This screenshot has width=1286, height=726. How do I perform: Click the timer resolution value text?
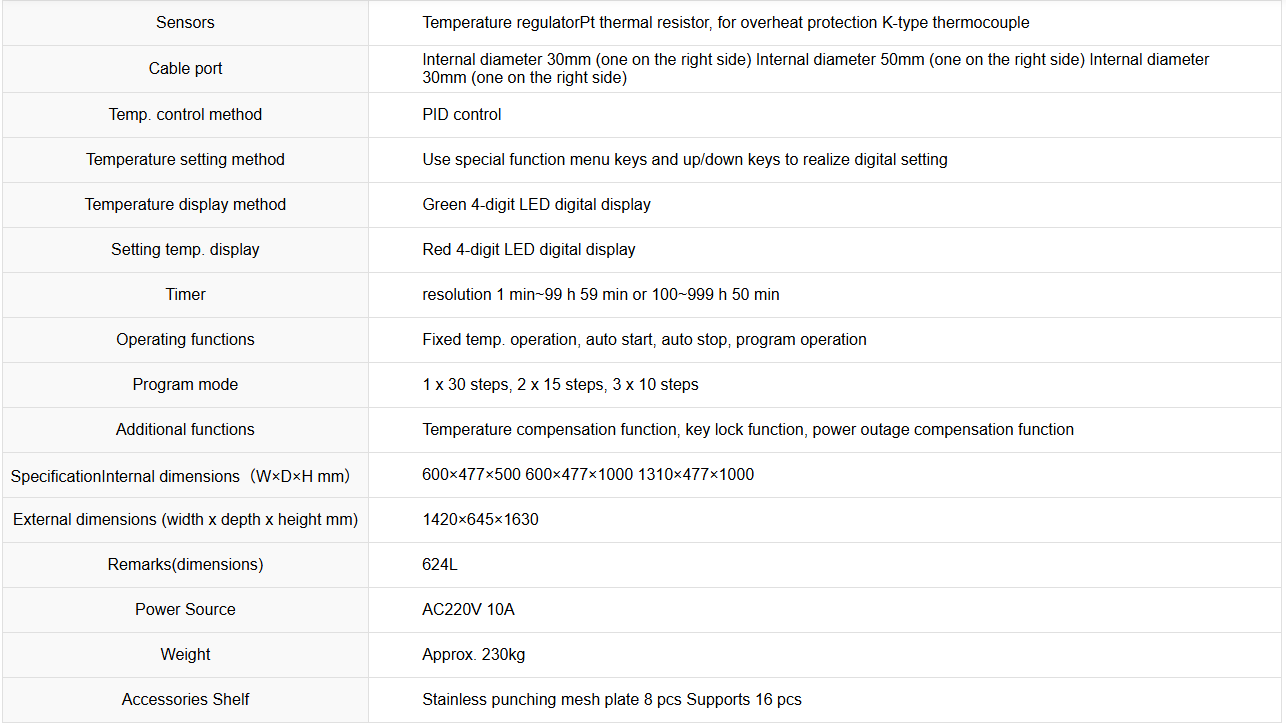coord(601,294)
